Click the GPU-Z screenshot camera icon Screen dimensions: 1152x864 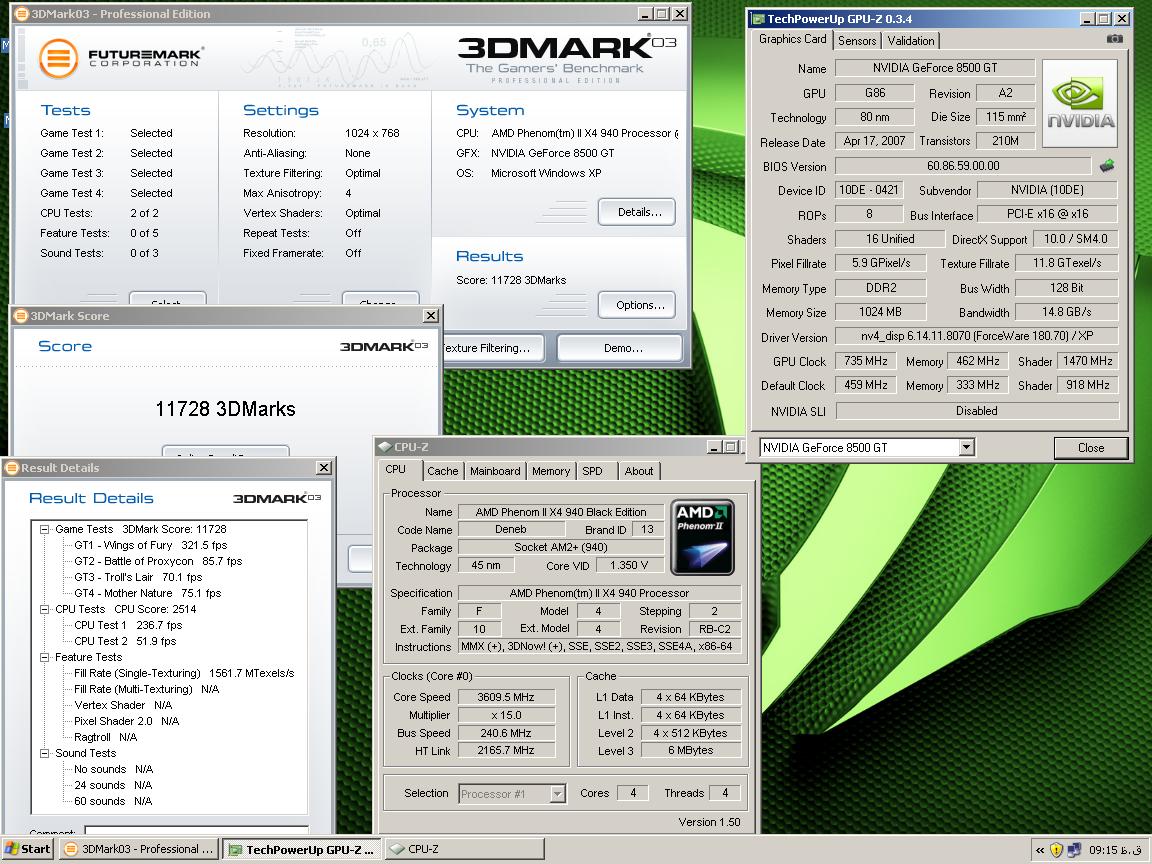click(x=1114, y=39)
